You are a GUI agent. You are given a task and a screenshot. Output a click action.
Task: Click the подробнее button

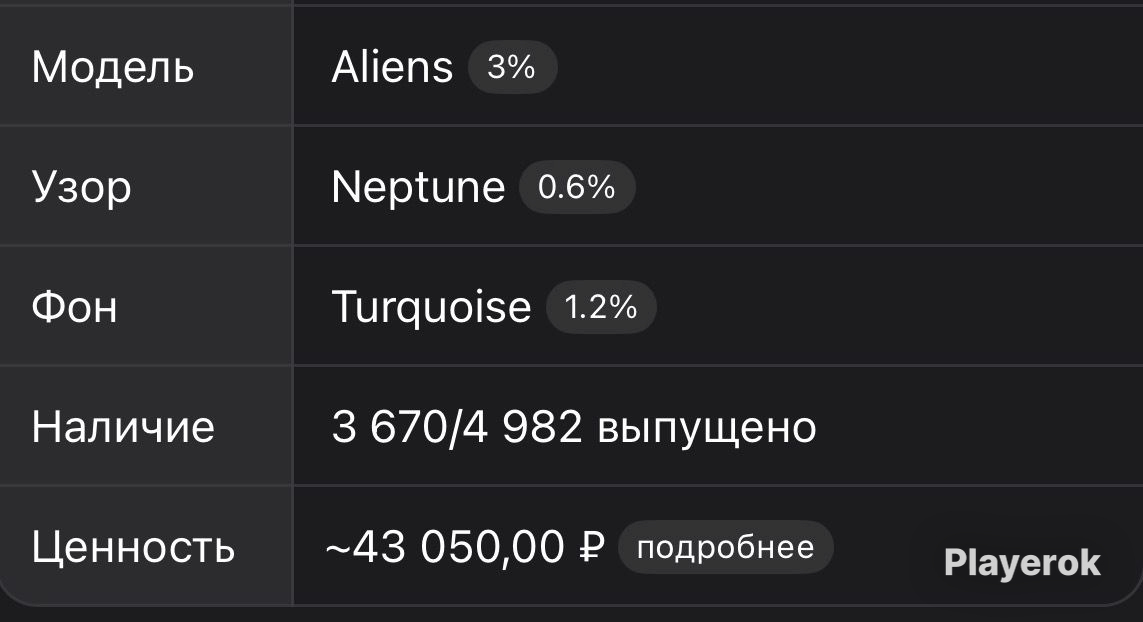click(725, 548)
